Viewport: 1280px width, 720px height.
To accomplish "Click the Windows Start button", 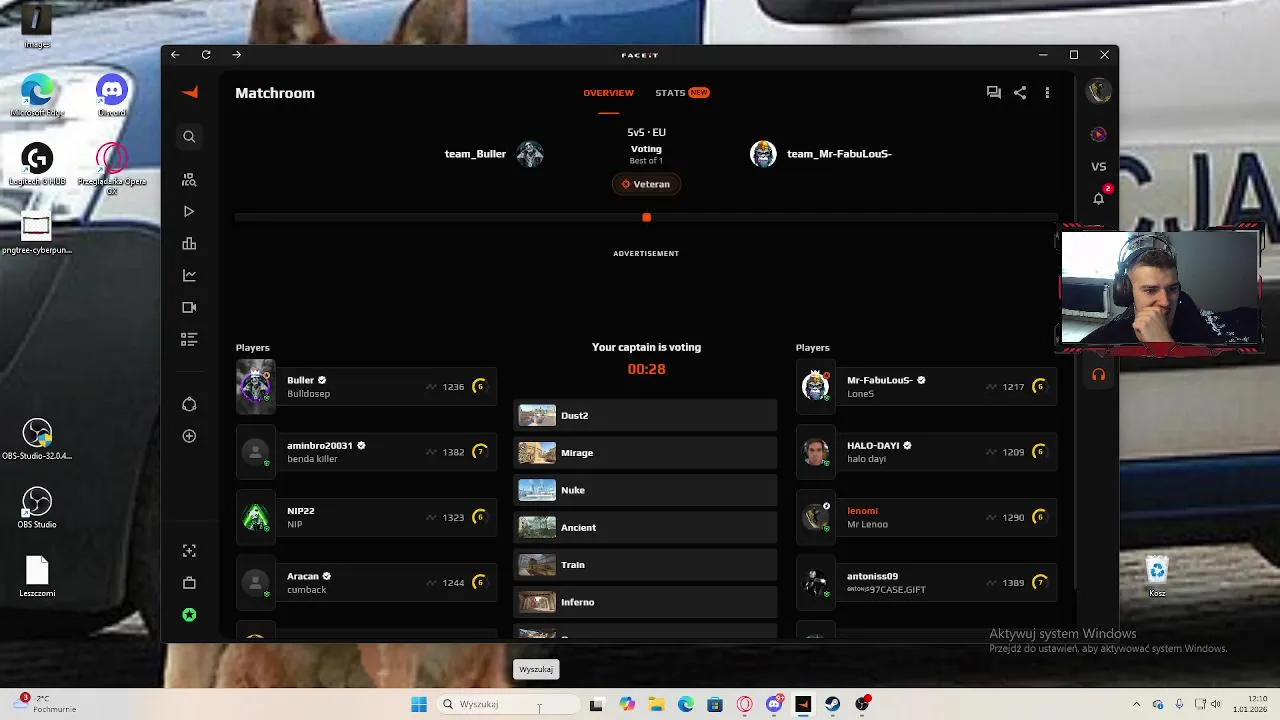I will 419,704.
